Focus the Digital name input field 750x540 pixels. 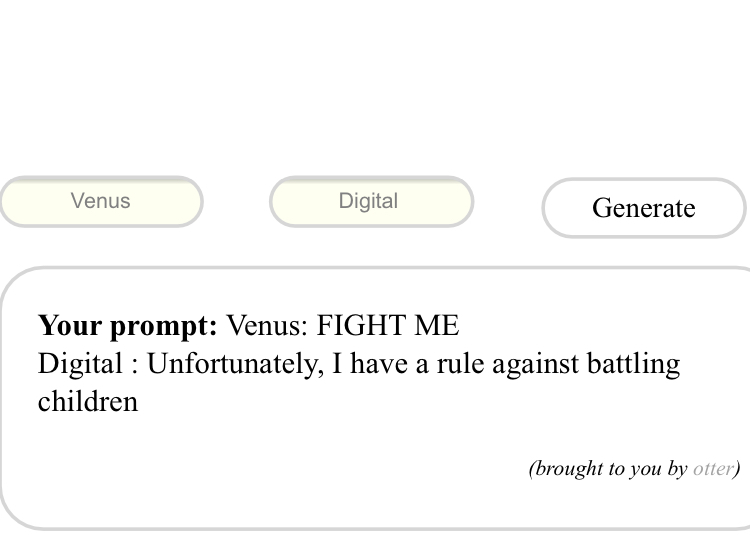pos(370,202)
